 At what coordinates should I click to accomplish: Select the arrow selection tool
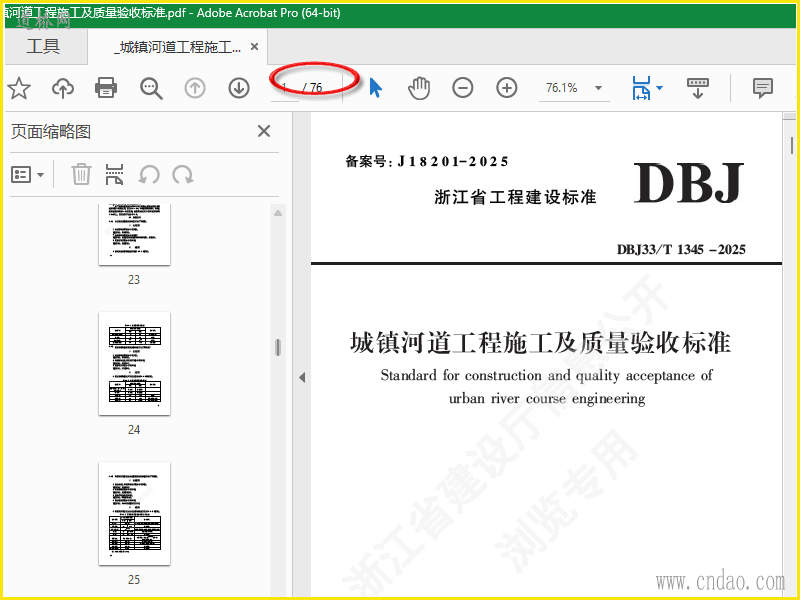click(x=376, y=88)
